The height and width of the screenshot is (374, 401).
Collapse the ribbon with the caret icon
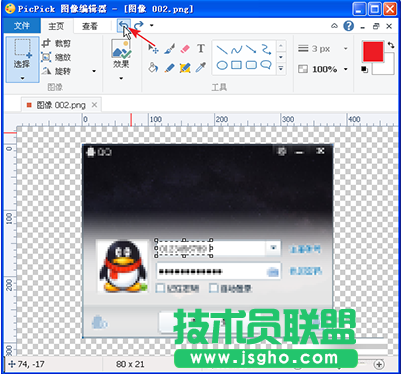(334, 26)
